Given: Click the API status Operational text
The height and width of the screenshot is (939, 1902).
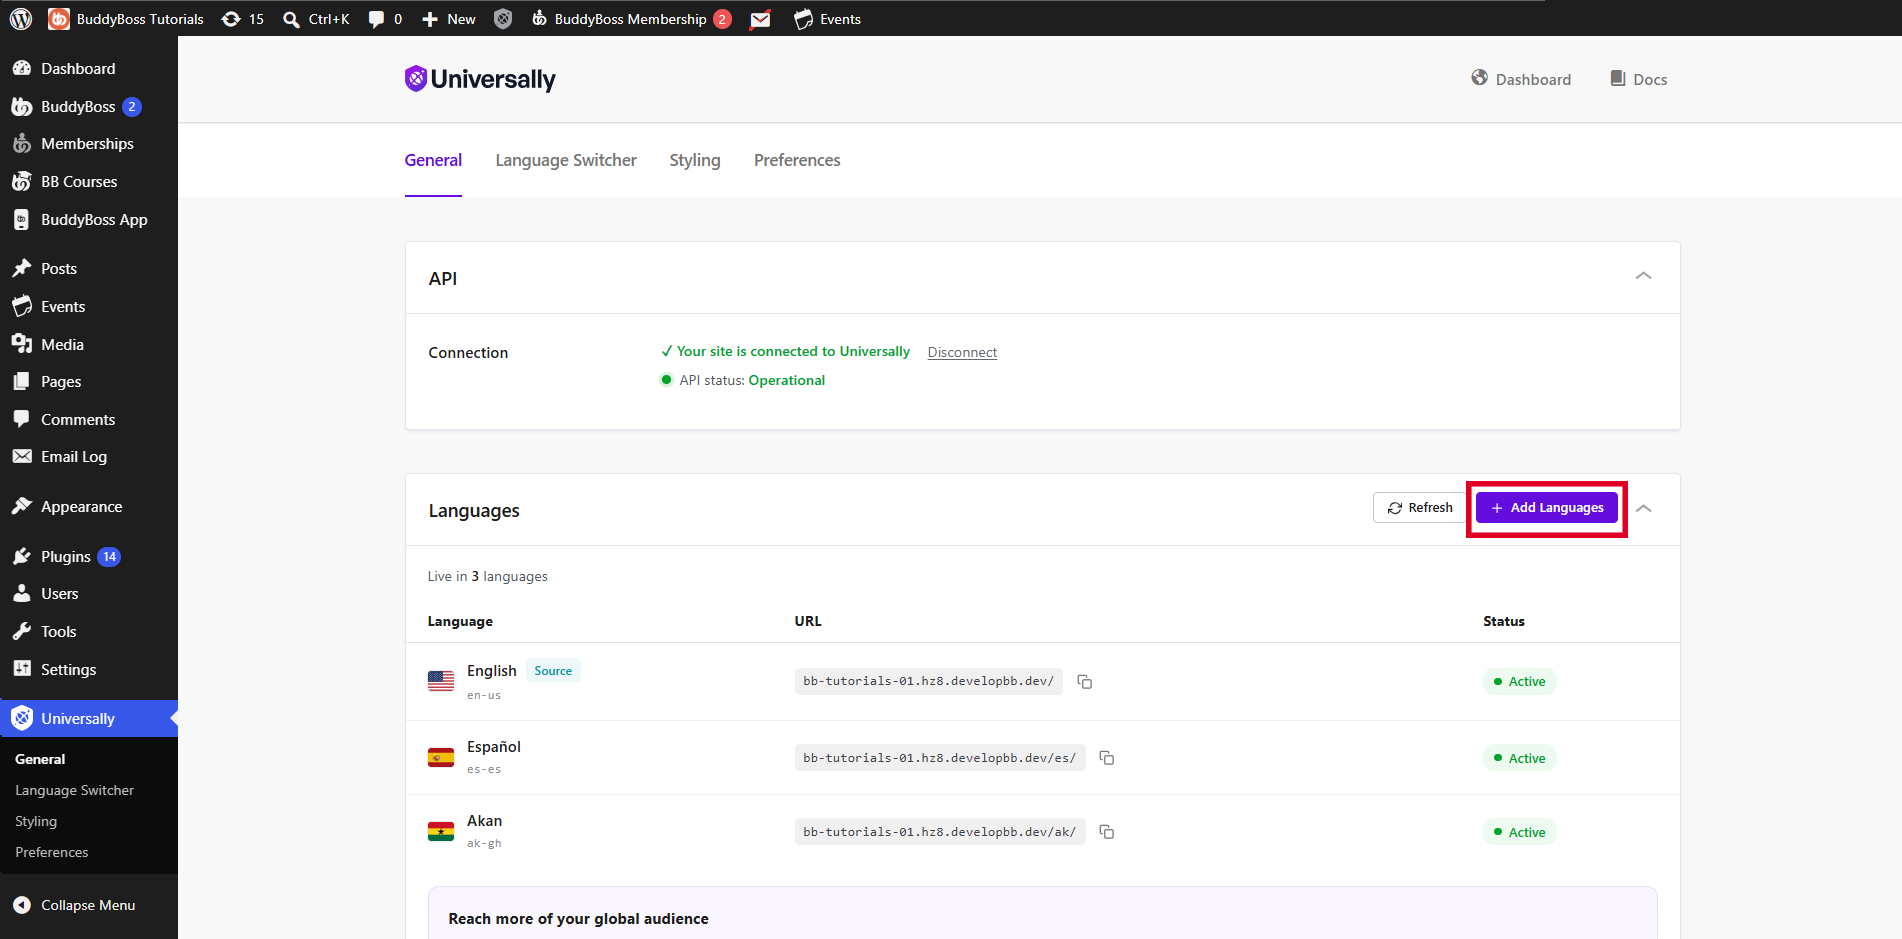Looking at the screenshot, I should pyautogui.click(x=786, y=380).
